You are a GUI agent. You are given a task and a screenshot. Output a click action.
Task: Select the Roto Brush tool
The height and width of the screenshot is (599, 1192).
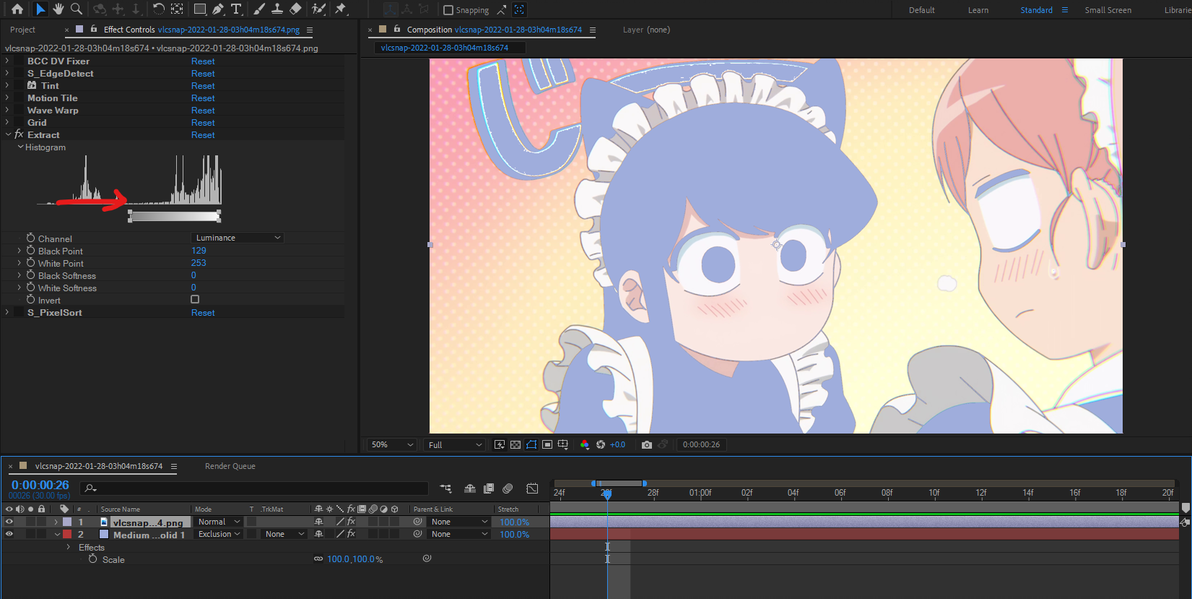[319, 9]
